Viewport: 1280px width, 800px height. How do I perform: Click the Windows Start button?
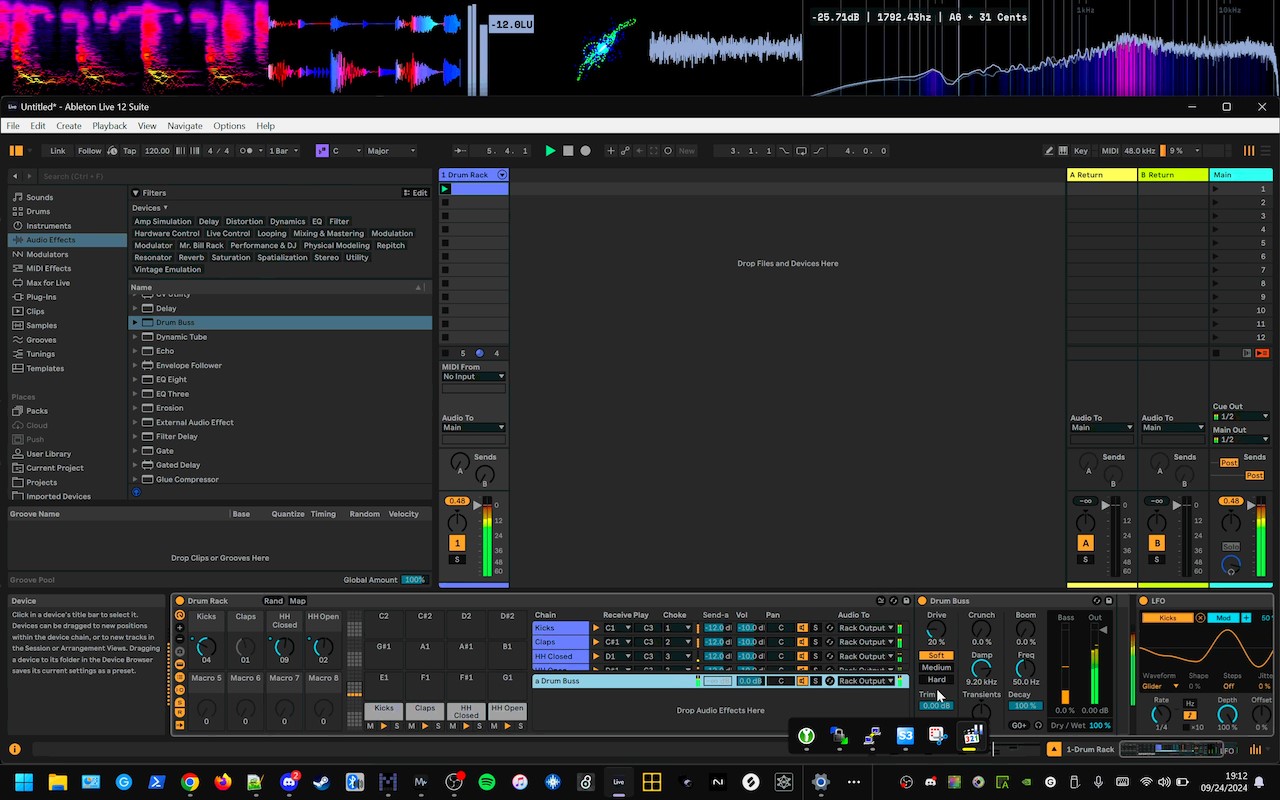pos(24,782)
